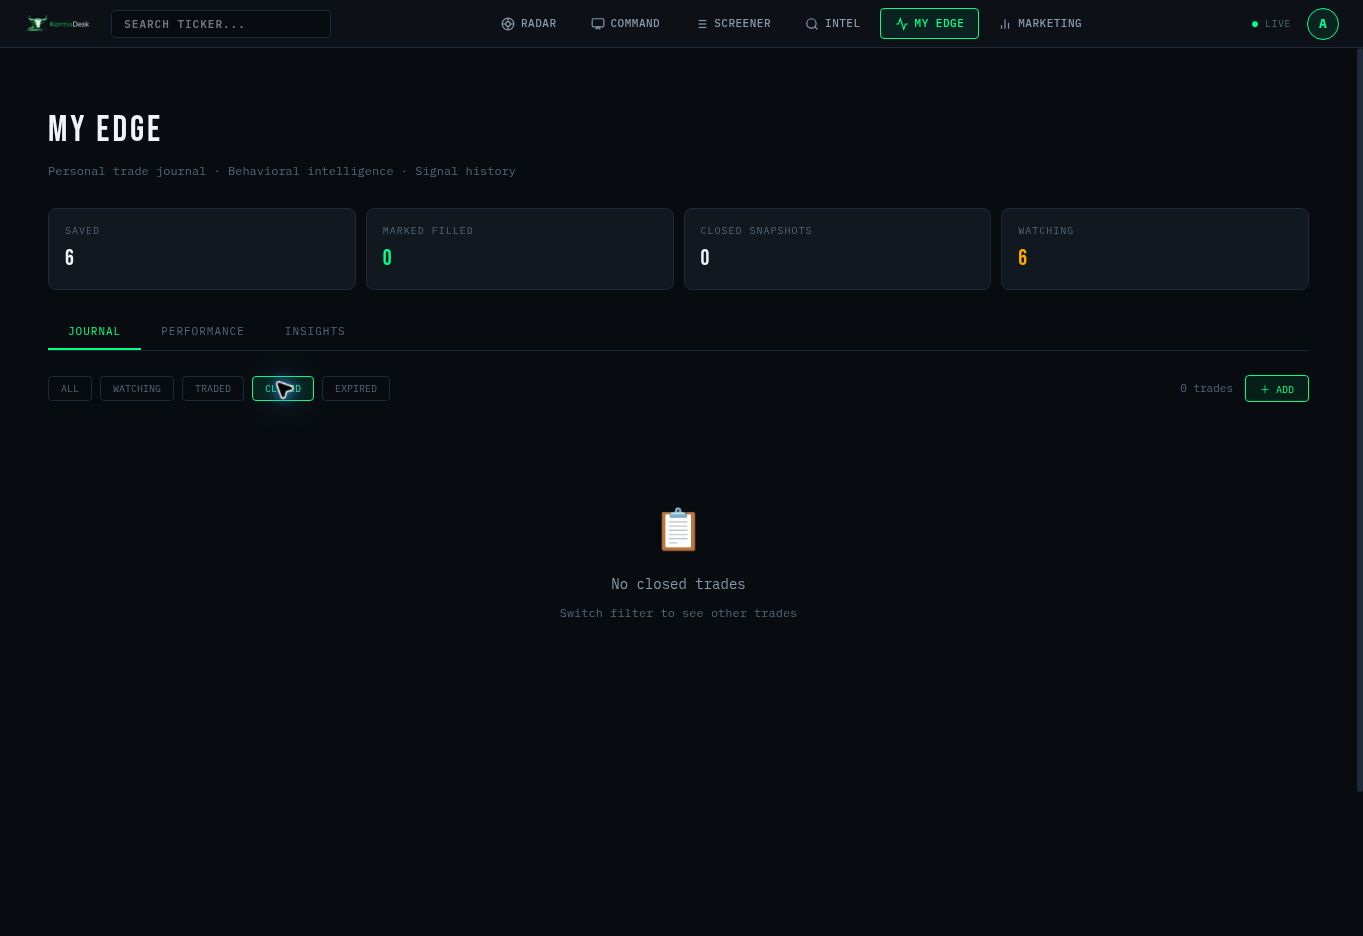This screenshot has width=1363, height=936.
Task: Switch to the Insights tab
Action: click(x=315, y=331)
